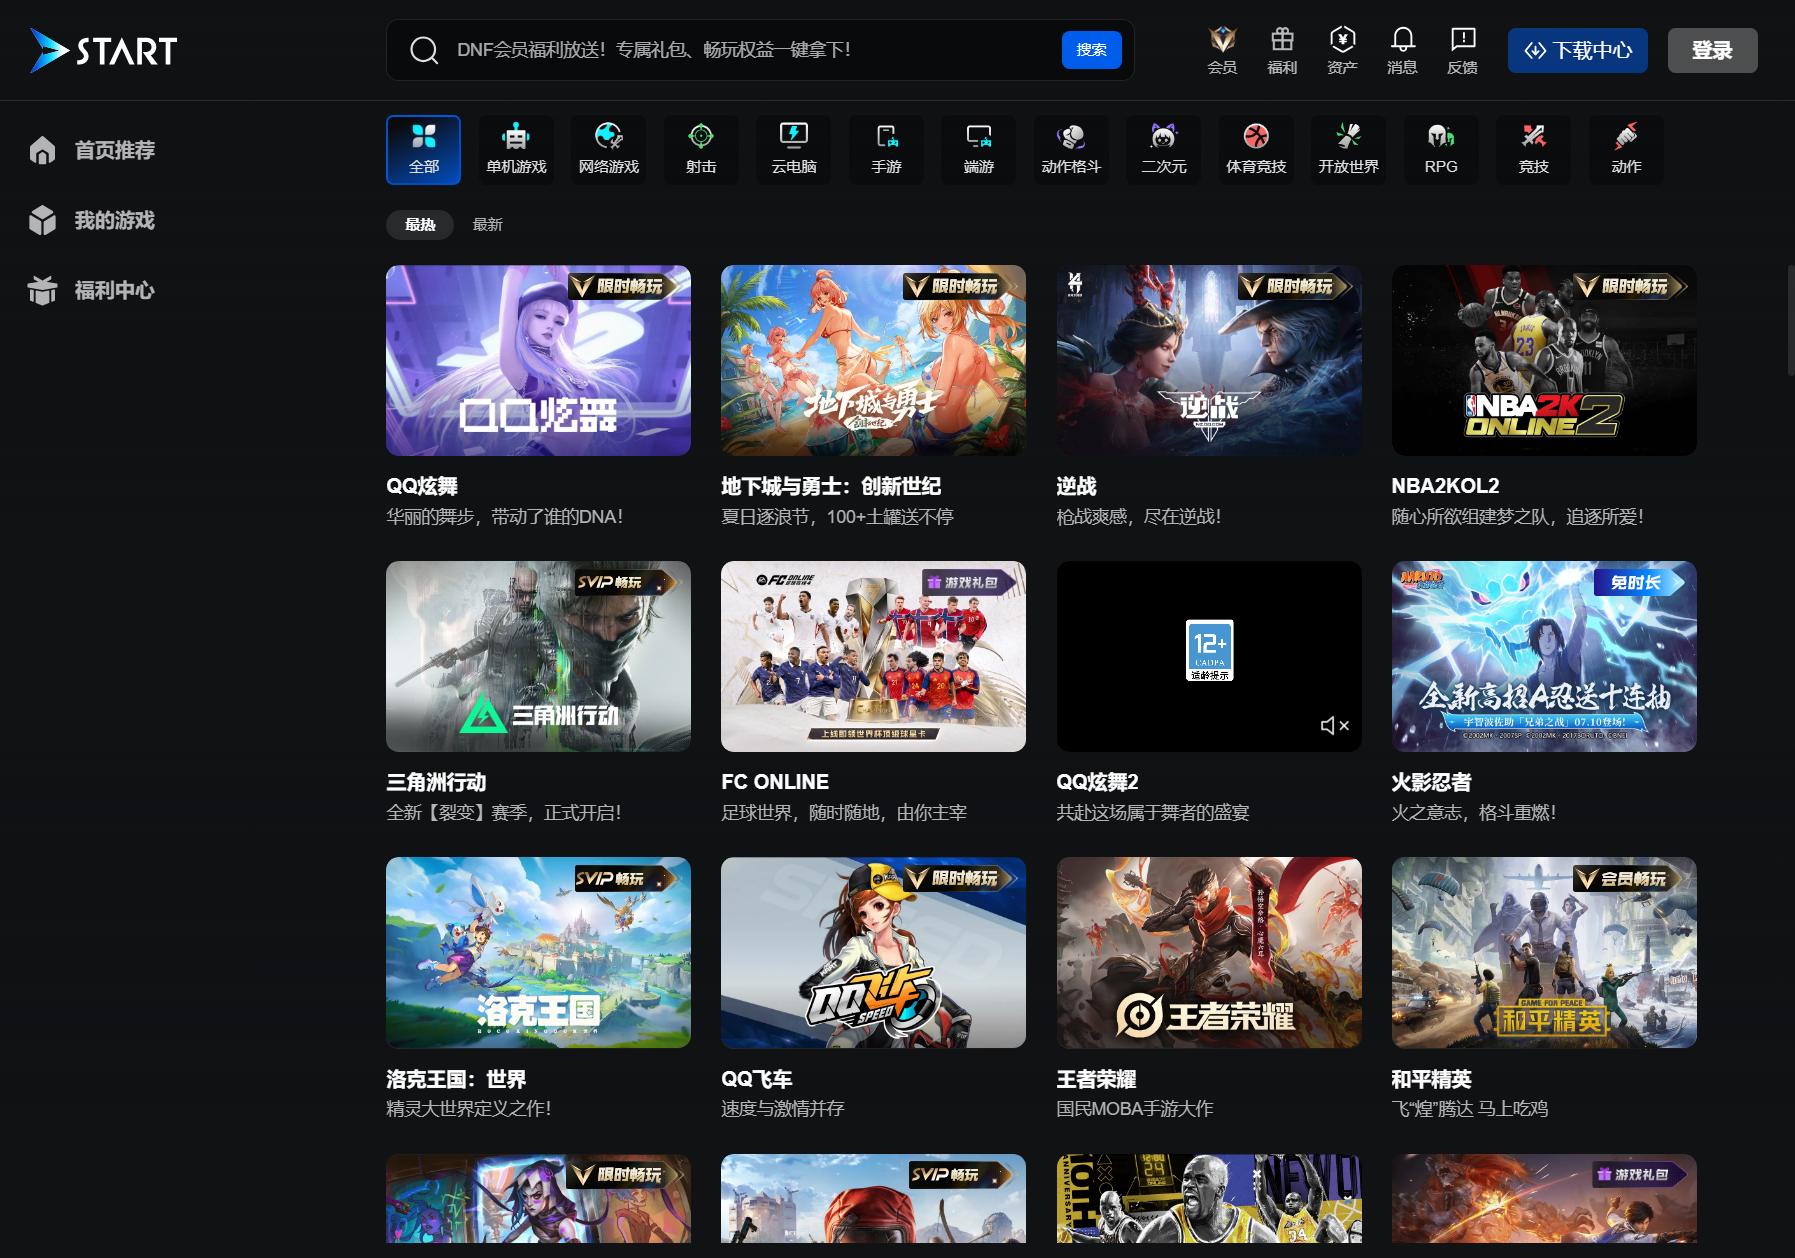Select the 二次元 category
Image resolution: width=1795 pixels, height=1258 pixels.
pos(1164,150)
